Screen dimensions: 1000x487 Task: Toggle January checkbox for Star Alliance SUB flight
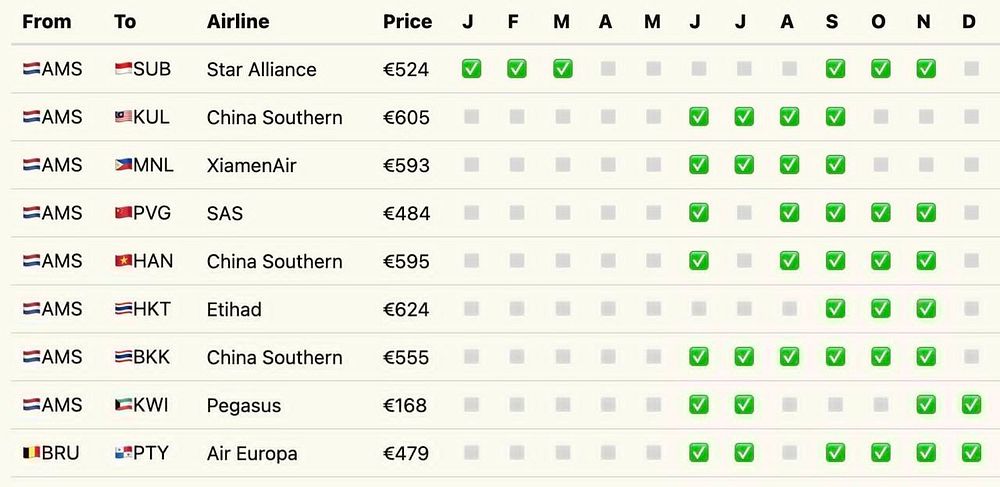(471, 69)
